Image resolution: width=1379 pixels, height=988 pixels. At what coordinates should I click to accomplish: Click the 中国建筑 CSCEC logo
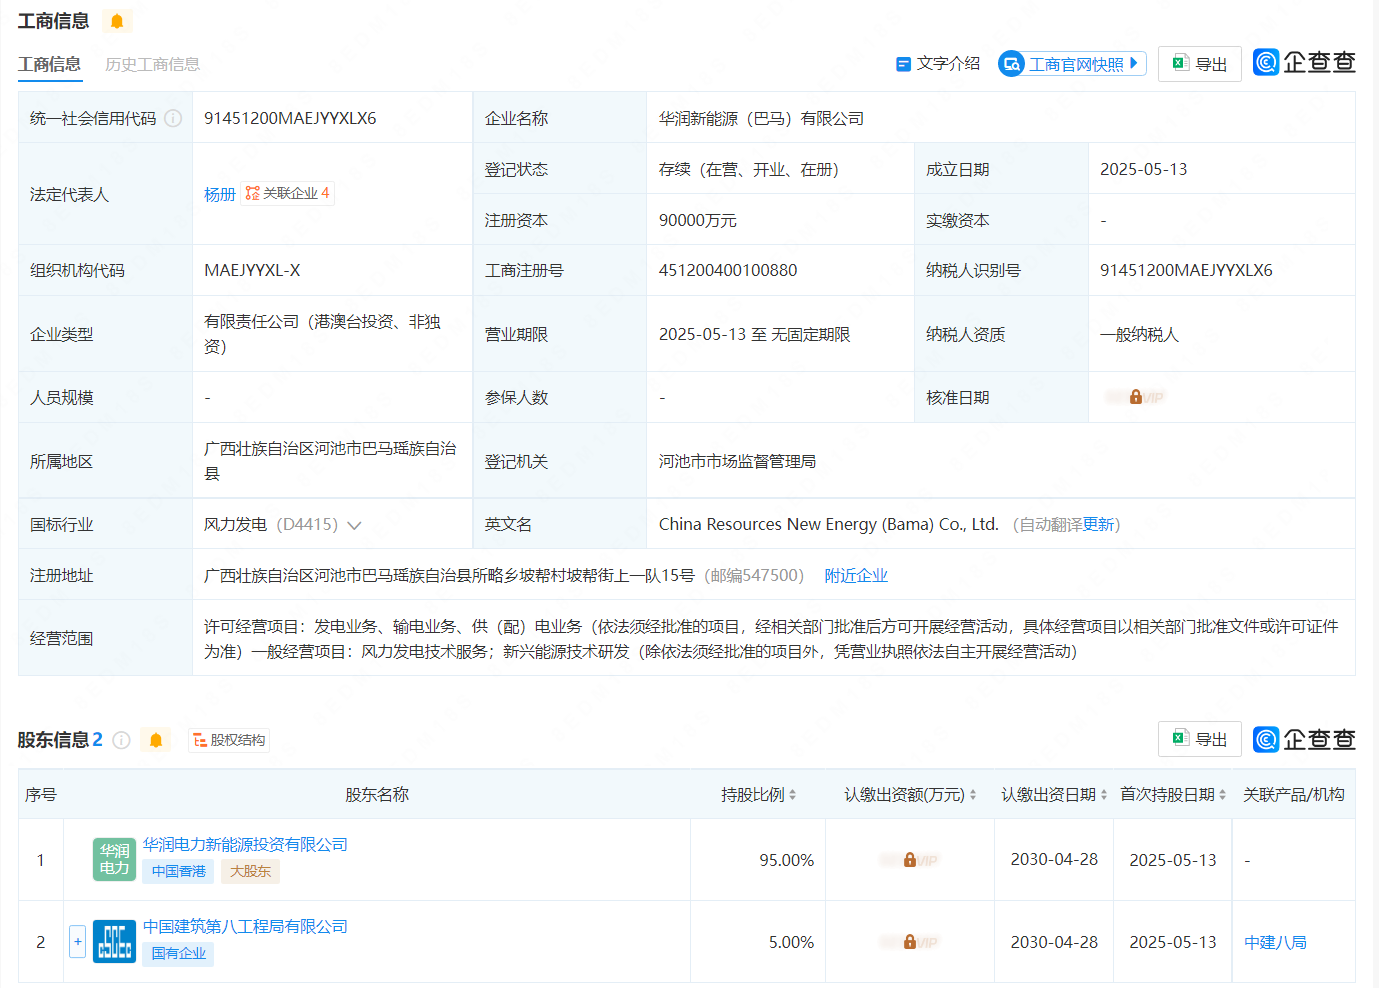114,941
